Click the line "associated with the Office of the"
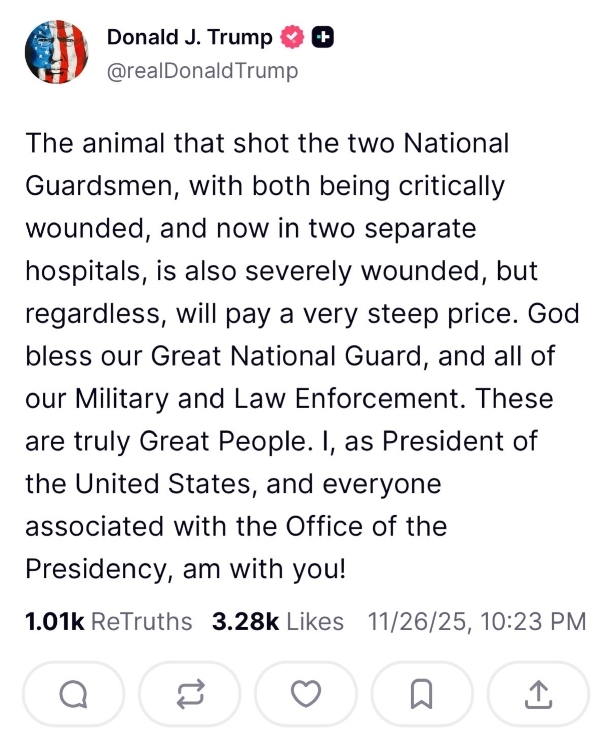600x730 pixels. point(235,525)
